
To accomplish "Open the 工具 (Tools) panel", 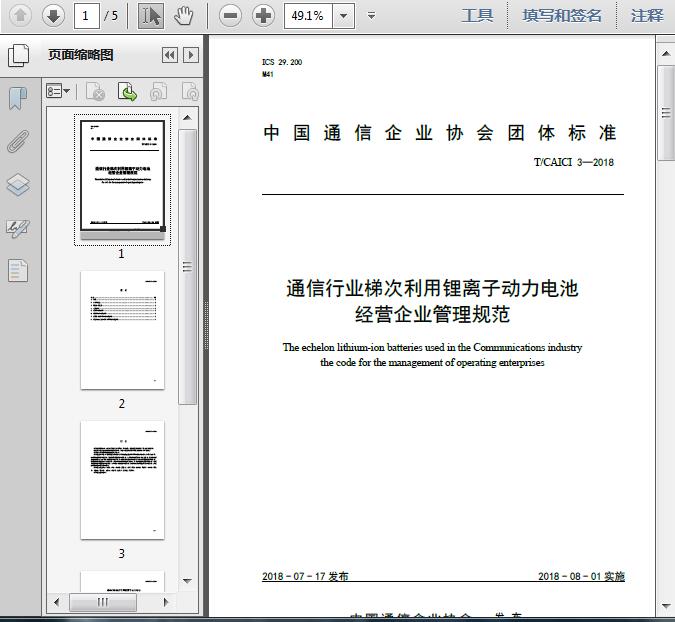I will tap(477, 16).
